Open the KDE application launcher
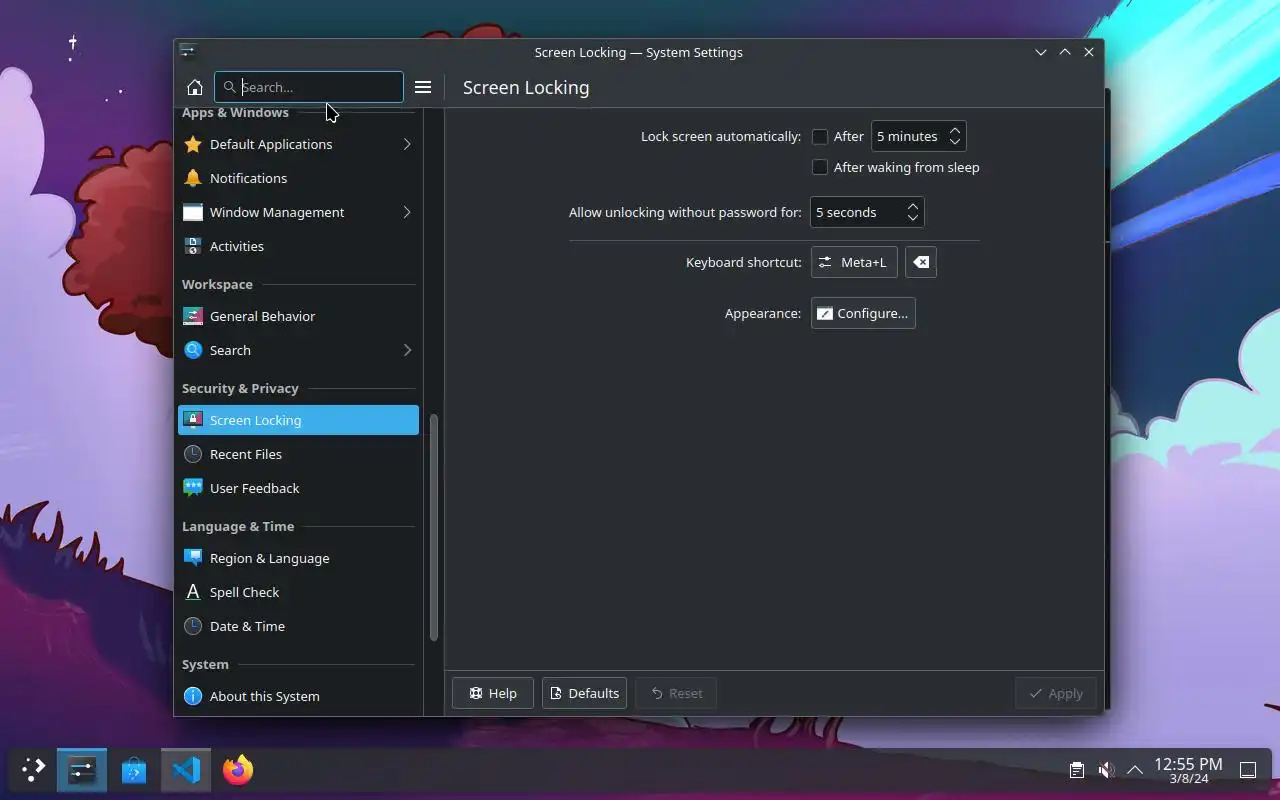 (33, 770)
